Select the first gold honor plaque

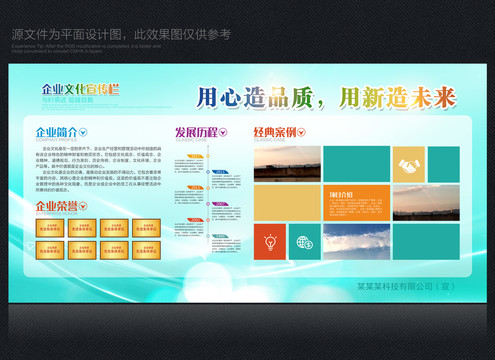point(50,228)
